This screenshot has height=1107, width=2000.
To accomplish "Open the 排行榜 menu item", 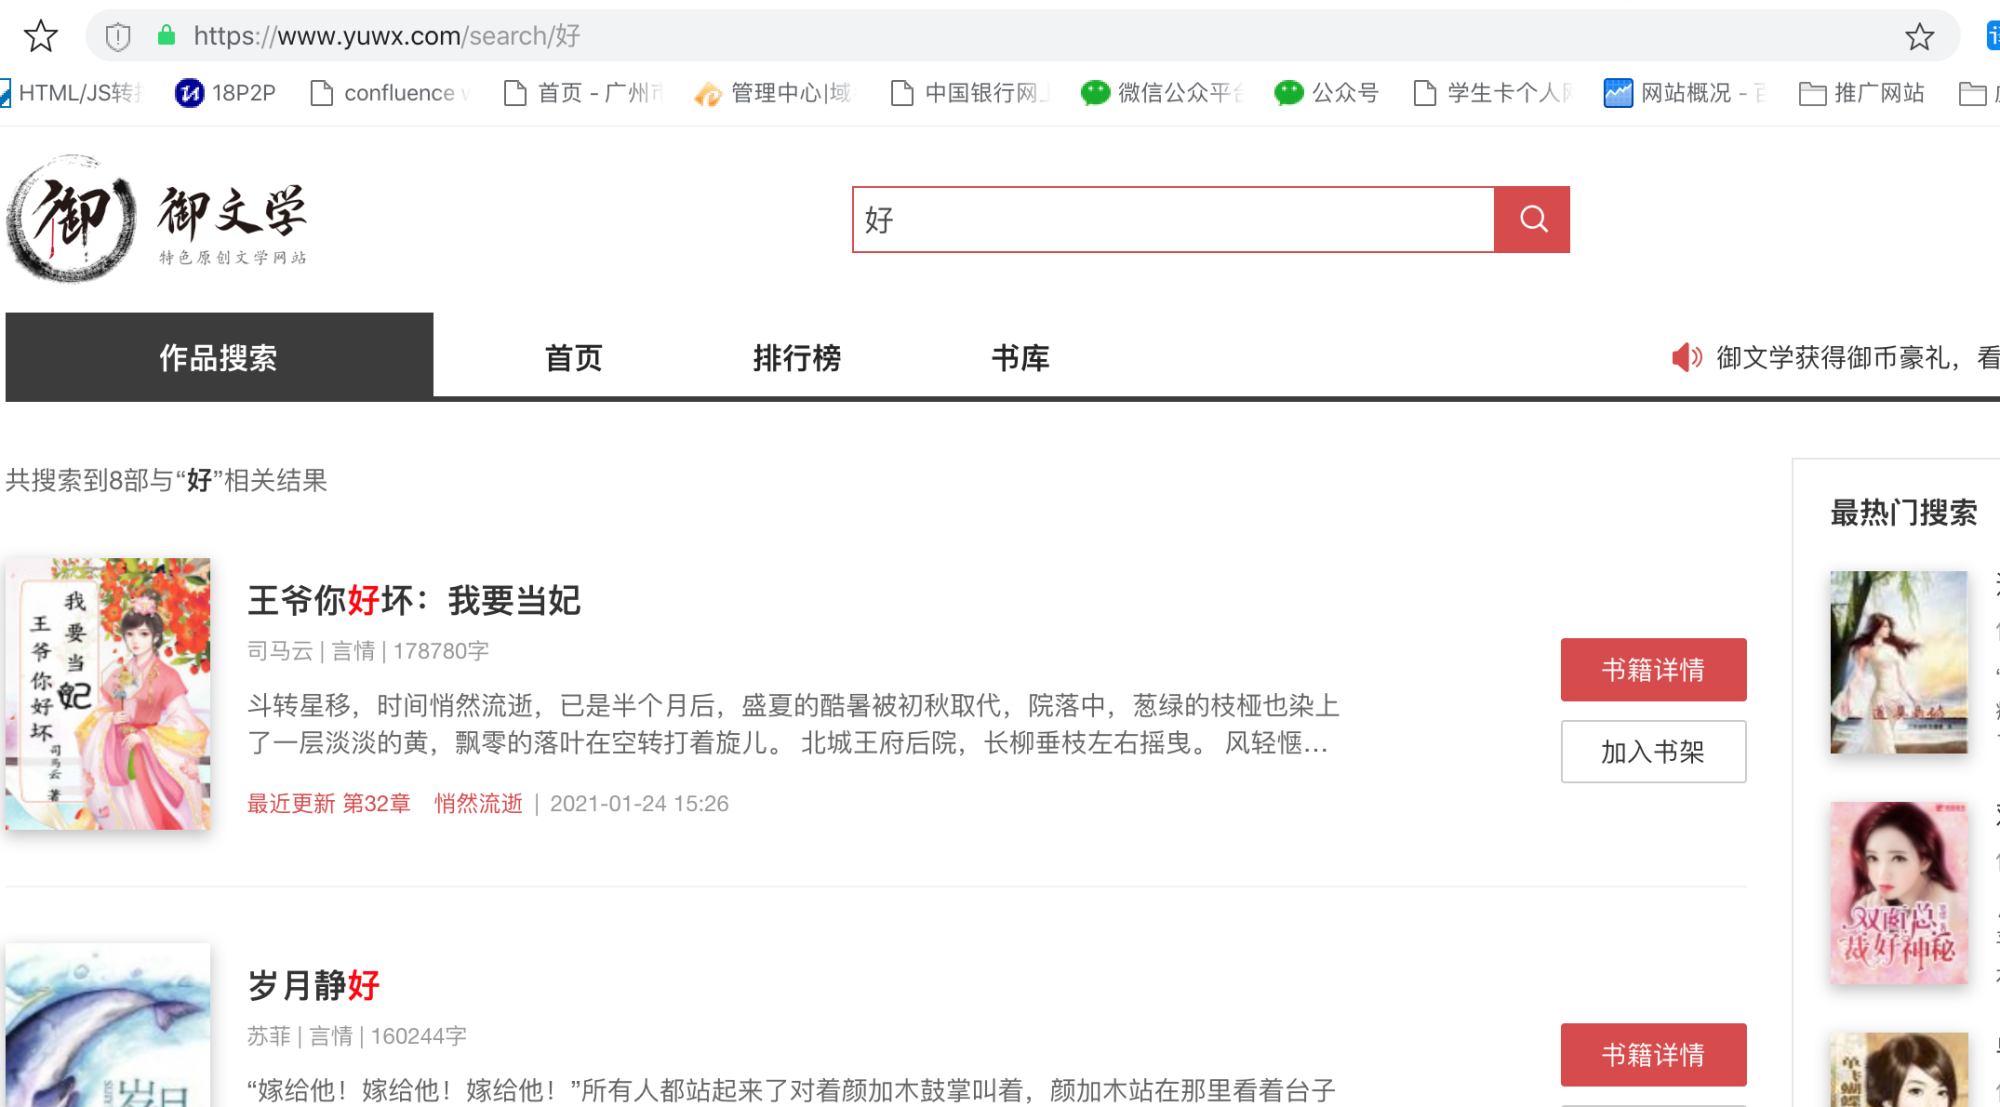I will click(x=796, y=357).
